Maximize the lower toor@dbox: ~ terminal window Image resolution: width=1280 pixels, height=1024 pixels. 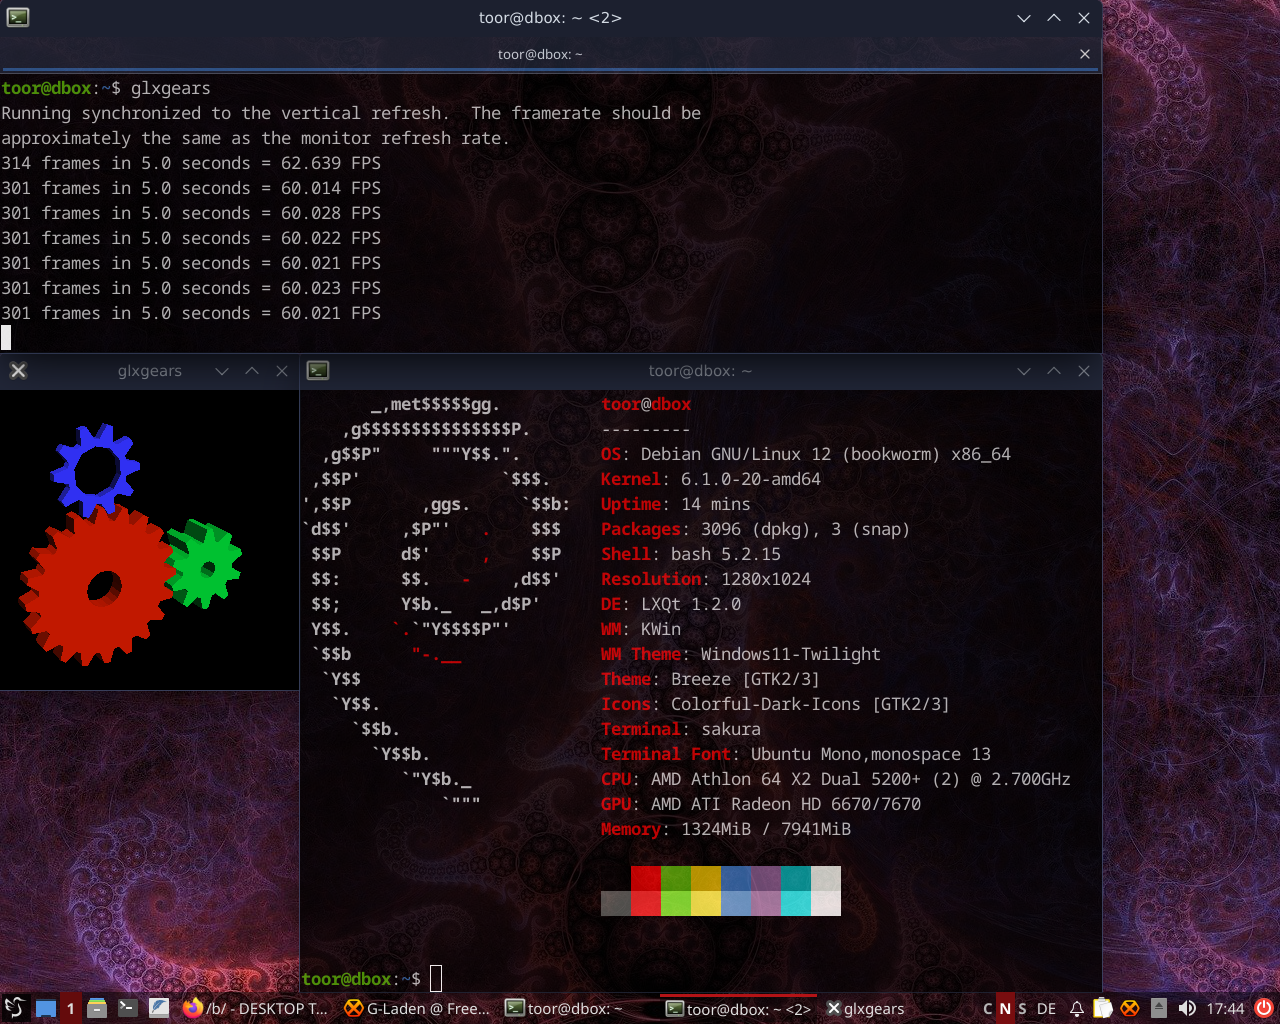pyautogui.click(x=1054, y=371)
